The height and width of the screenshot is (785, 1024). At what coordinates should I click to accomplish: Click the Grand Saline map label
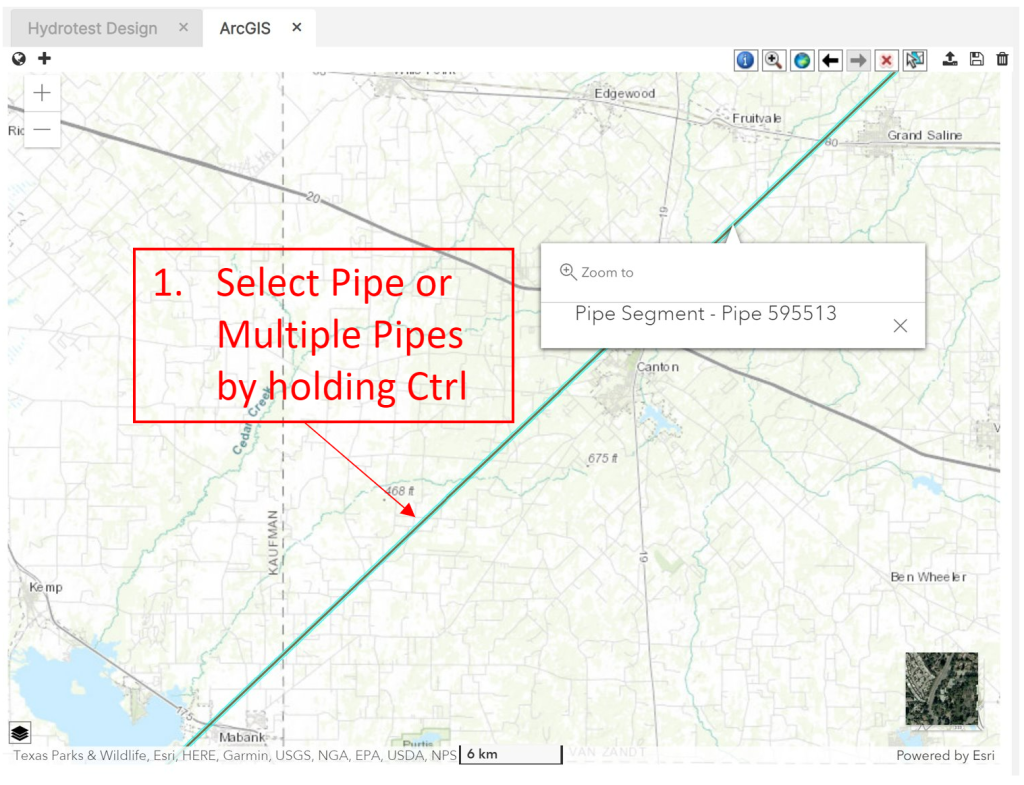(x=924, y=135)
